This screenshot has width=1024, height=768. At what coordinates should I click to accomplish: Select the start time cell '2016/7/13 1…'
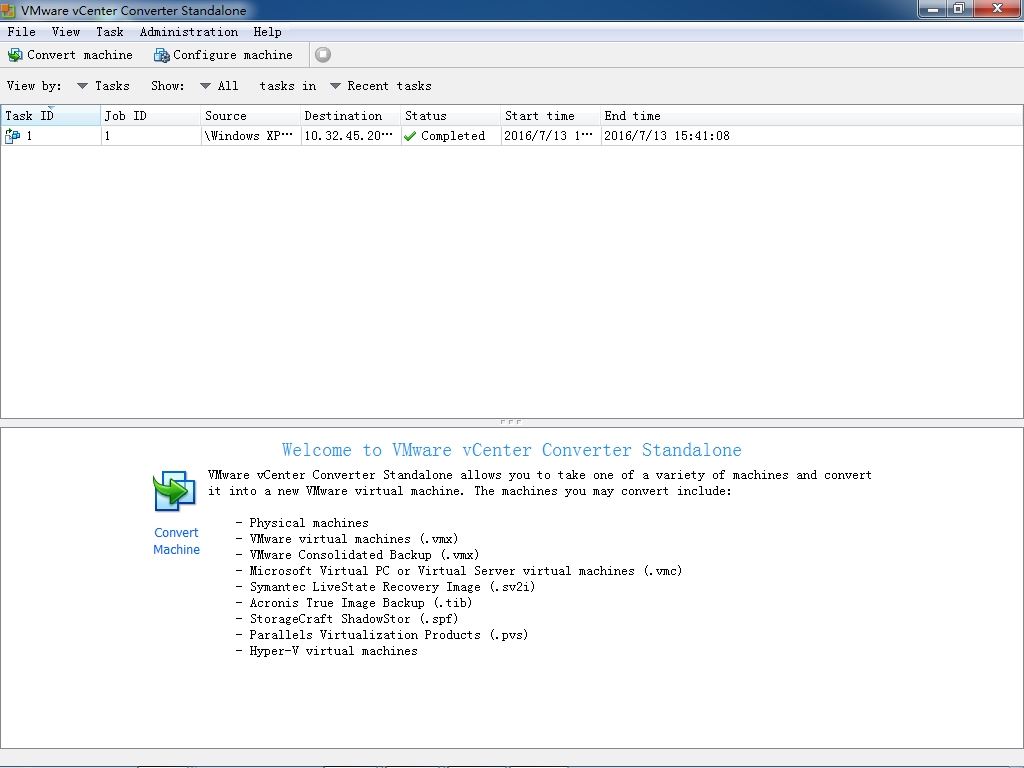(551, 136)
